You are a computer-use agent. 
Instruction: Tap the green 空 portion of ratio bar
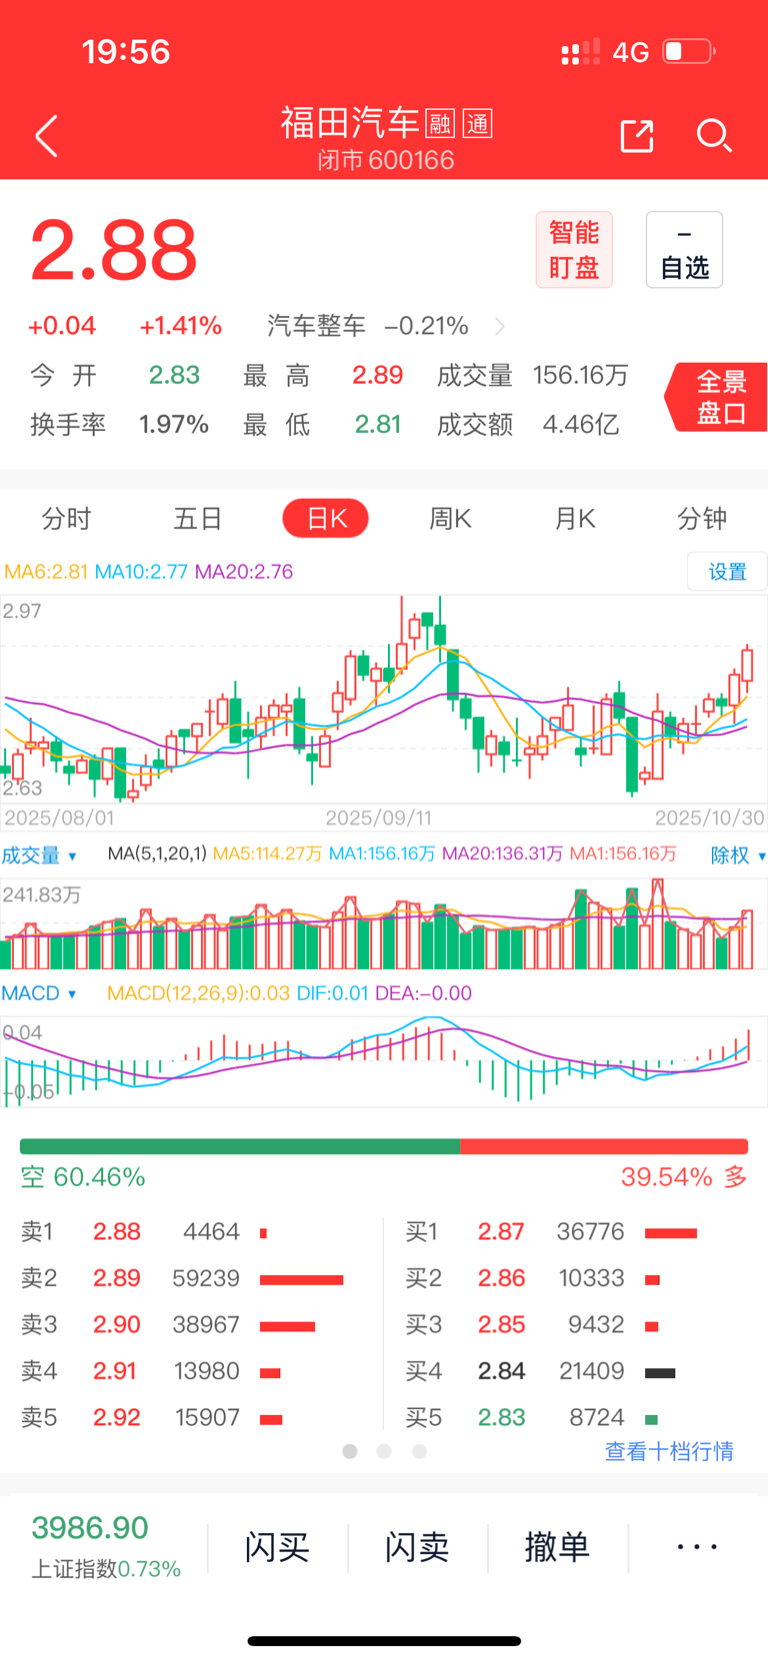(x=240, y=1146)
